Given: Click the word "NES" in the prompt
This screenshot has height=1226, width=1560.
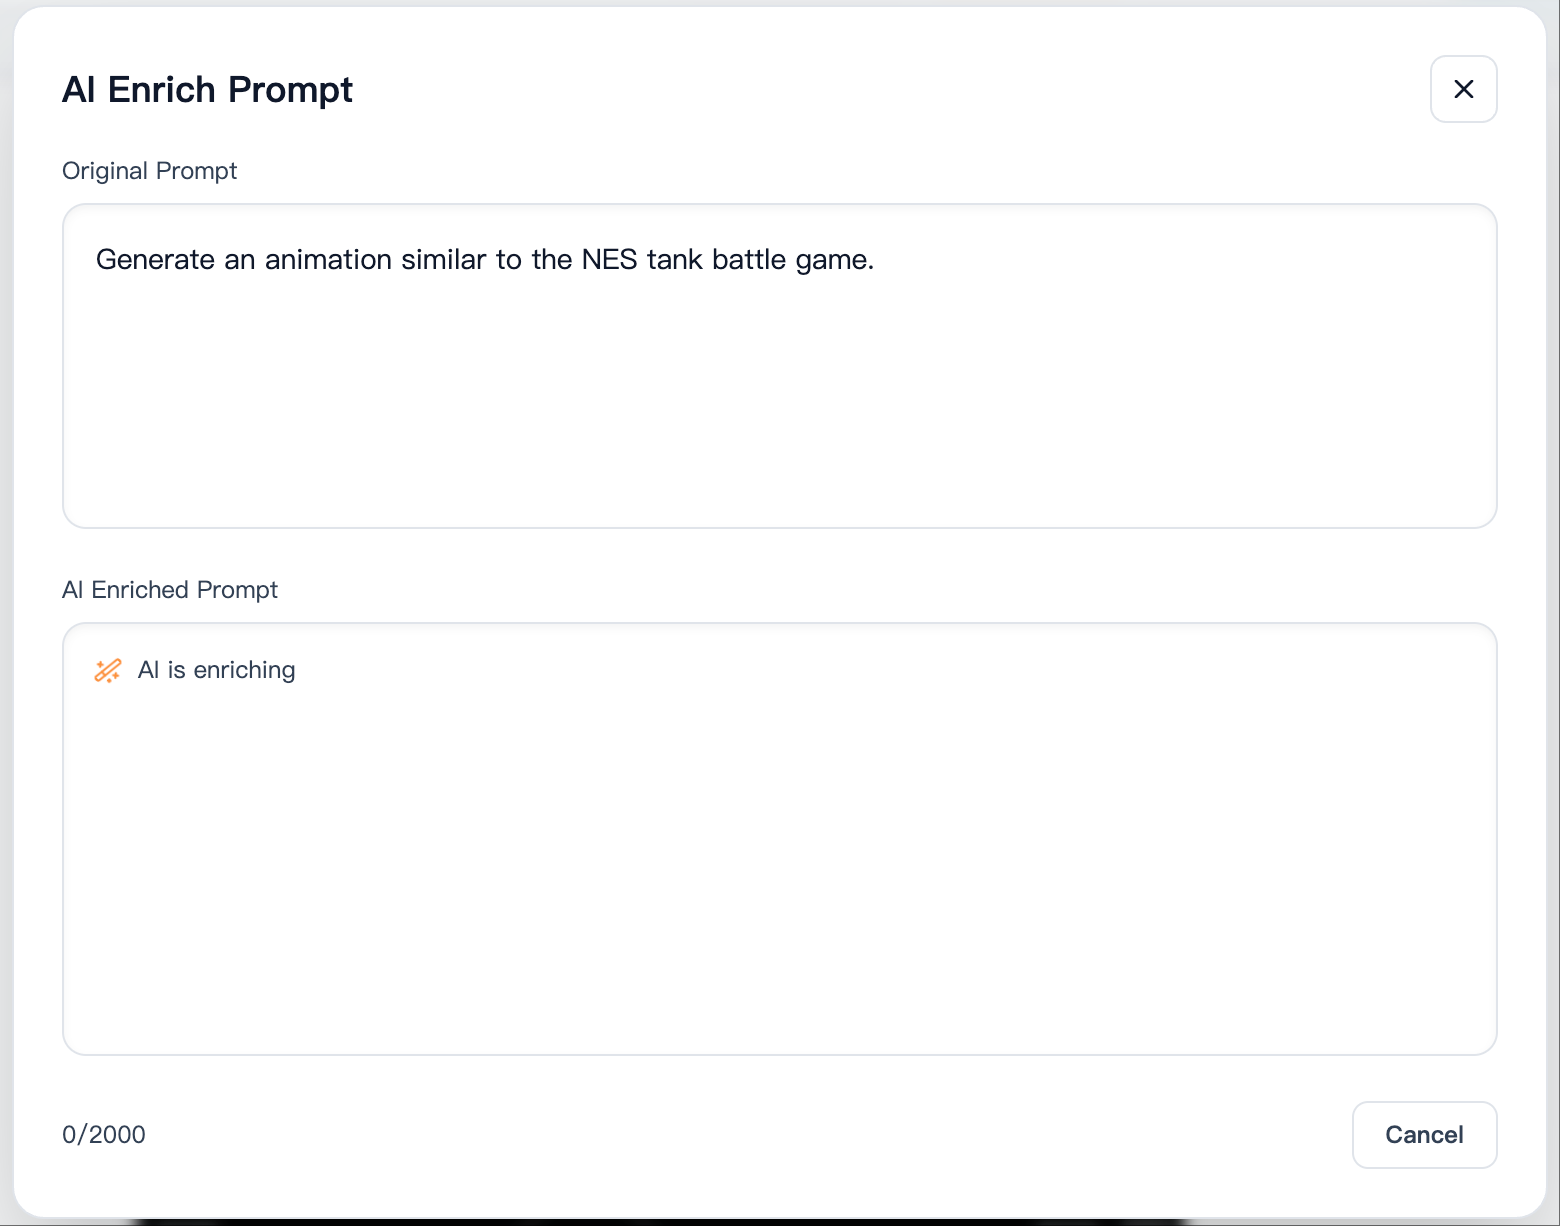Looking at the screenshot, I should click(609, 260).
